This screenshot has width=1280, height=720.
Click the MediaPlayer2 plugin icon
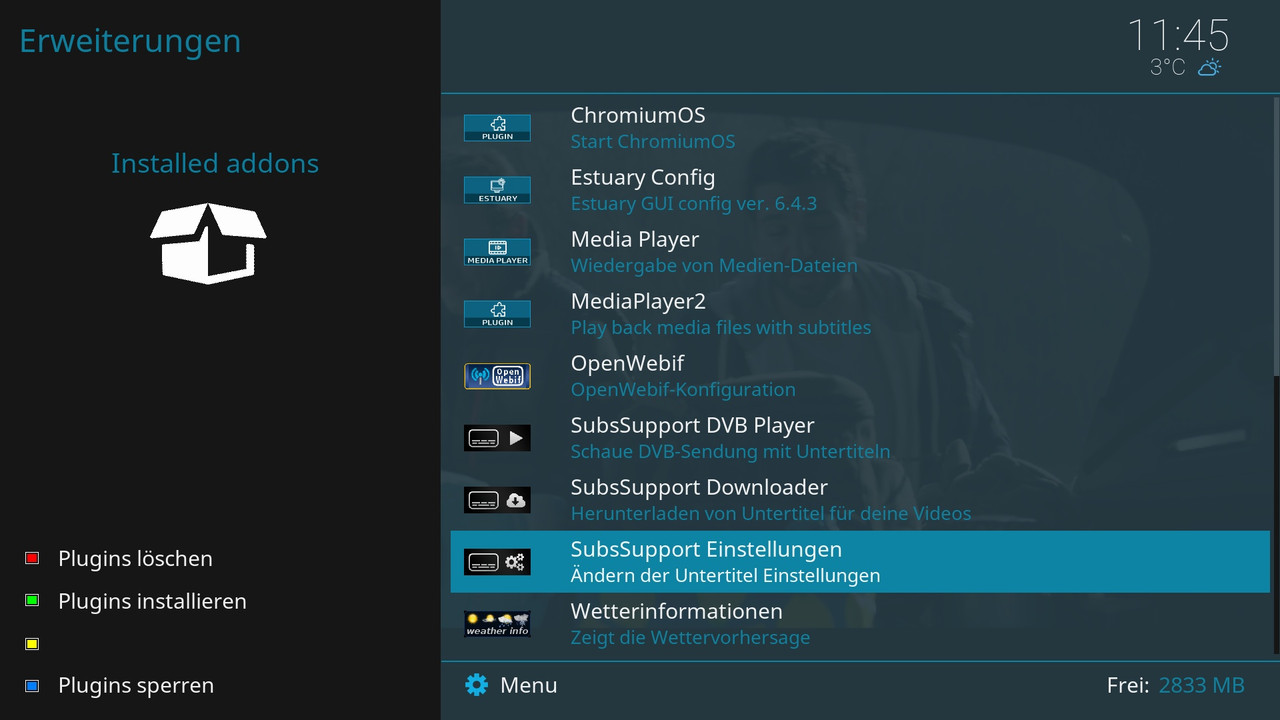(x=497, y=314)
